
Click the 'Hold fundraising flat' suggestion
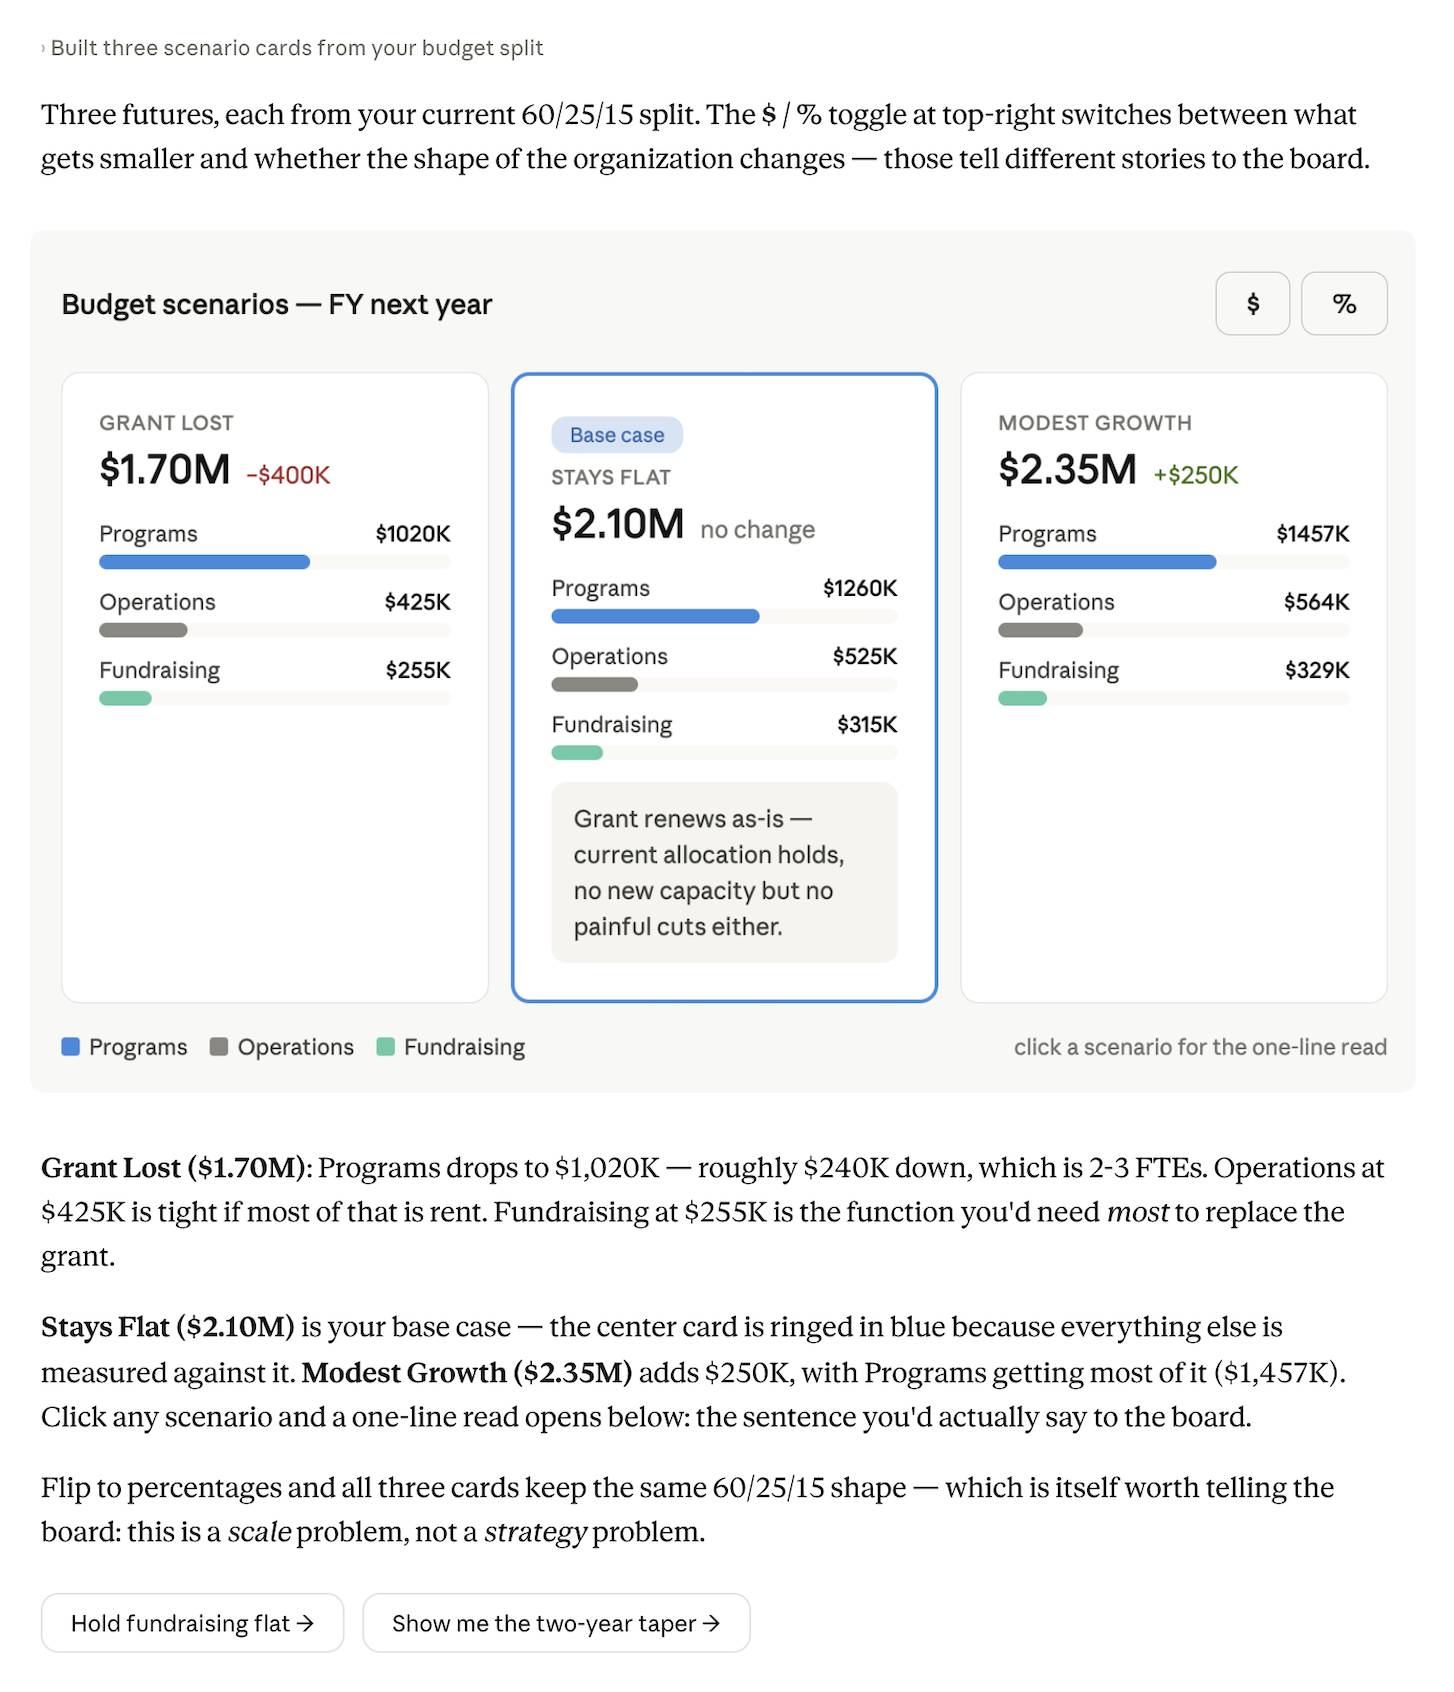192,1622
